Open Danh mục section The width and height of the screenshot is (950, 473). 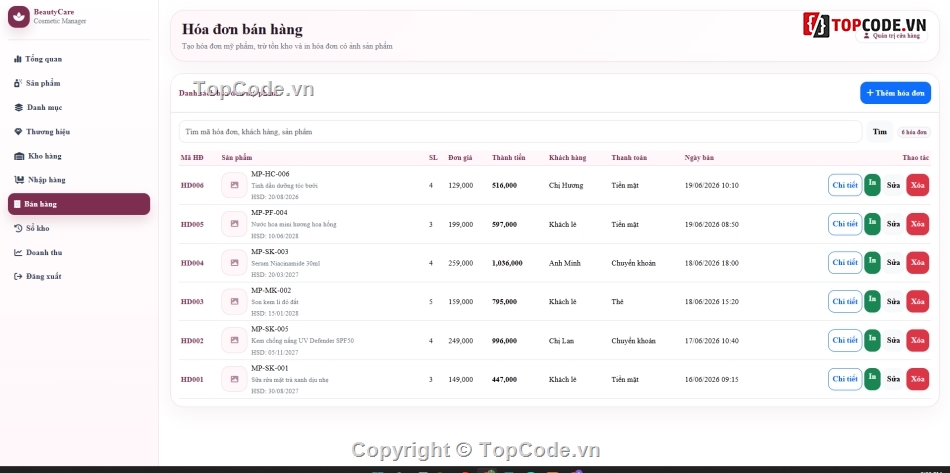click(79, 108)
